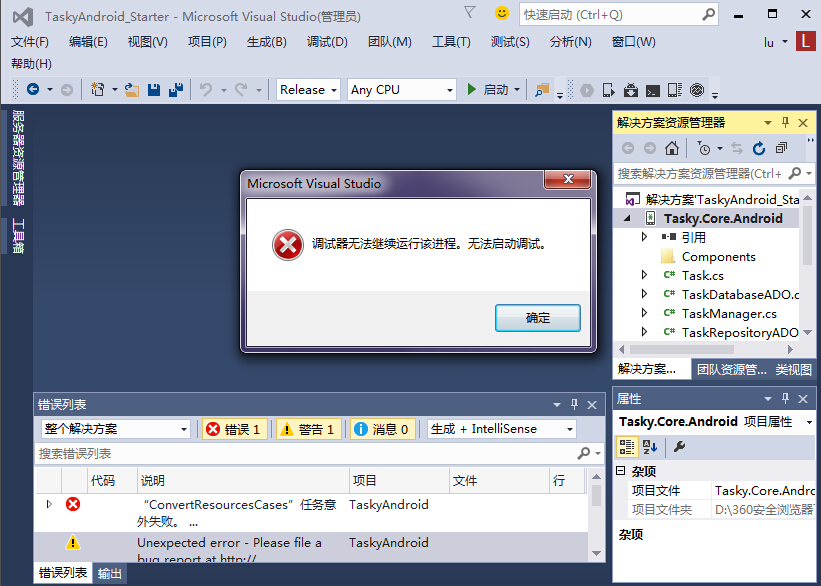Toggle the messages 0 filter button
The width and height of the screenshot is (821, 586).
(383, 429)
